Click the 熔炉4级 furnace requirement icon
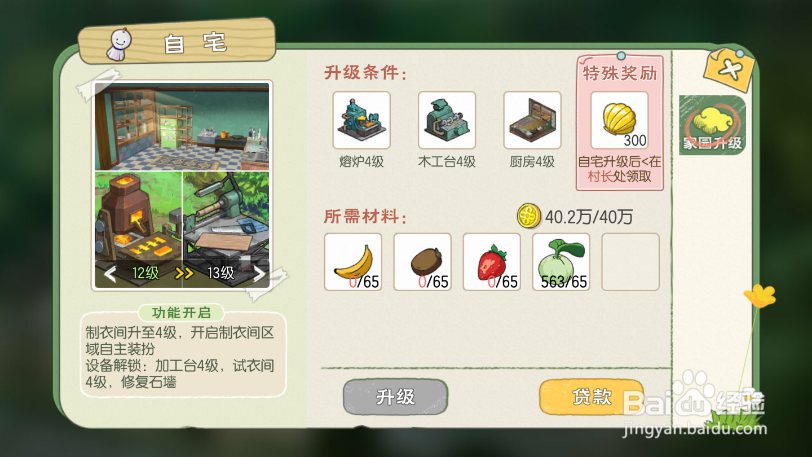 click(x=361, y=120)
